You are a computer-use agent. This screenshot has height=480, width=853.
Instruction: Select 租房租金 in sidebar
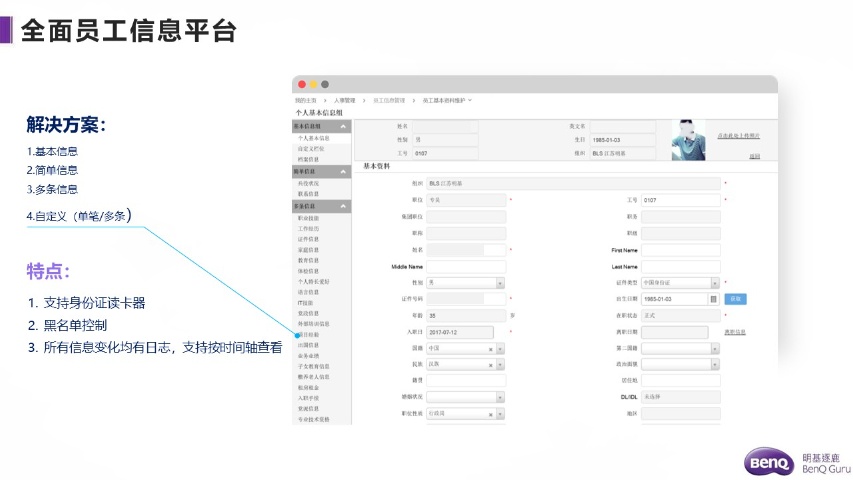(x=308, y=387)
